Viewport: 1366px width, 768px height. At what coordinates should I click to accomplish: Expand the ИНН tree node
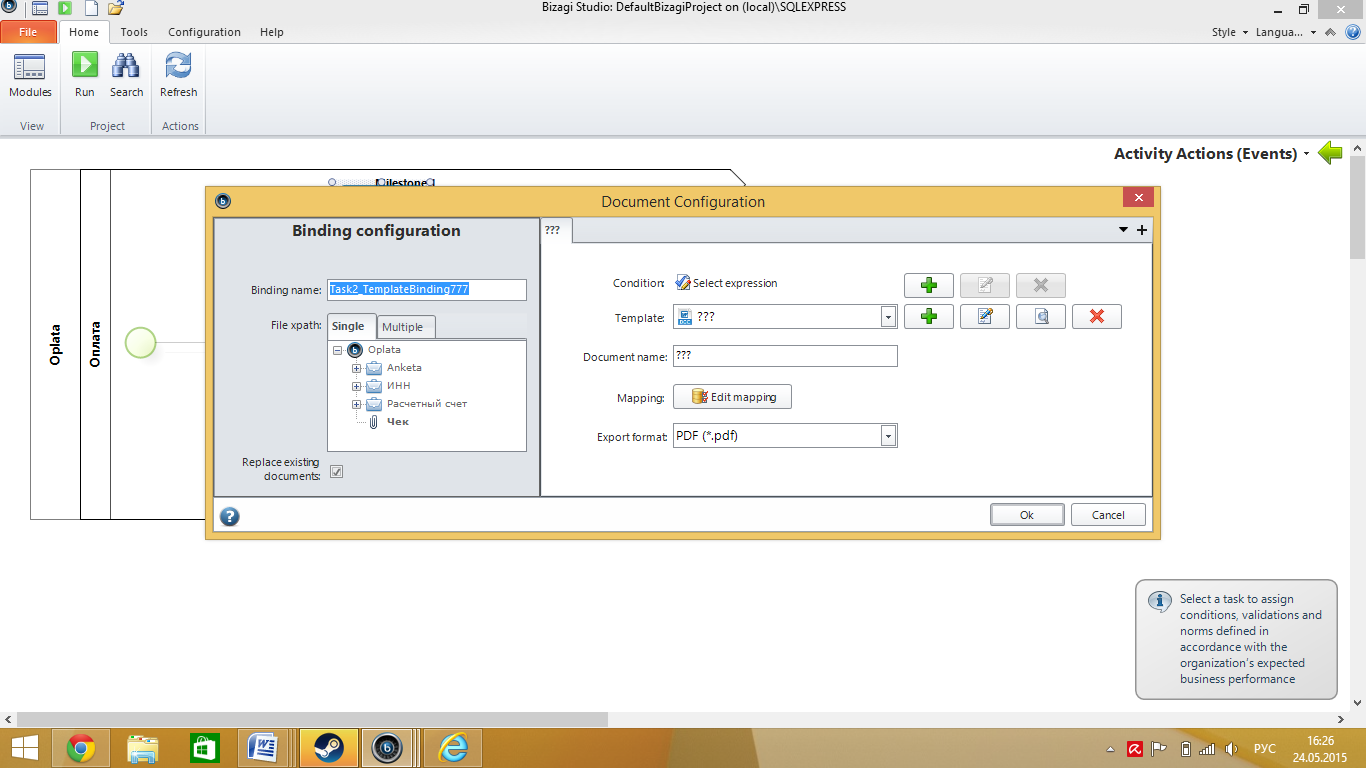pos(357,386)
